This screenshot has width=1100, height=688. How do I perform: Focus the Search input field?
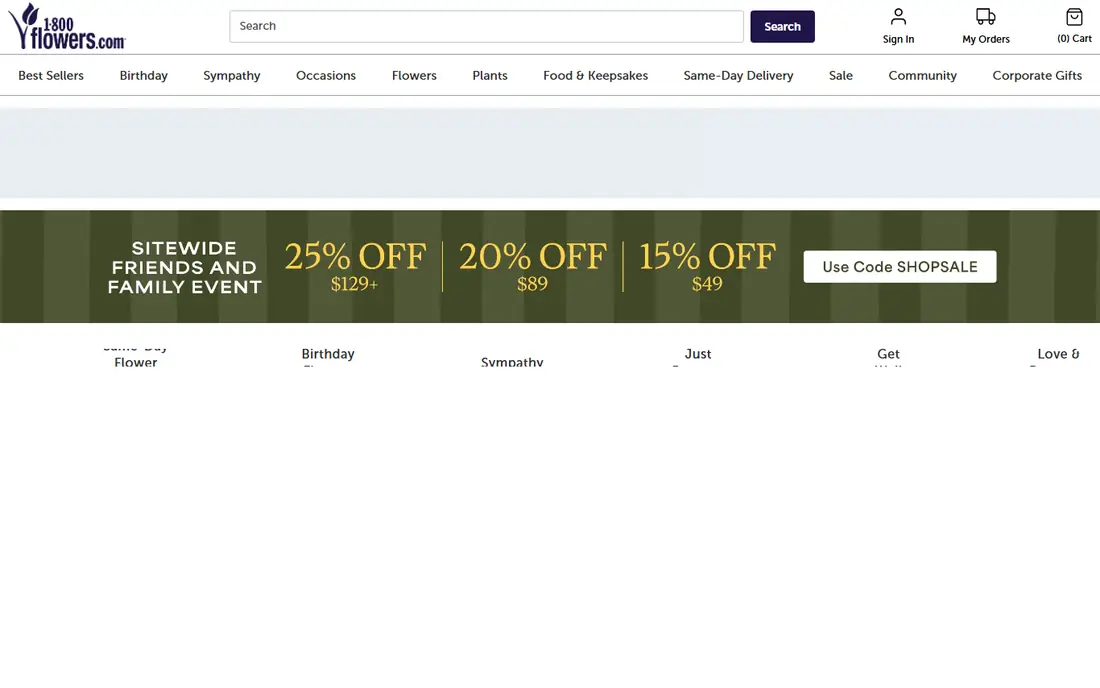coord(486,27)
